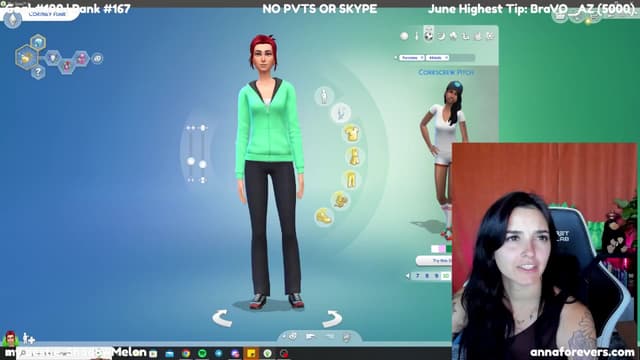Image resolution: width=640 pixels, height=360 pixels.
Task: Open the yellow sticky notes taskbar icon
Action: point(251,353)
